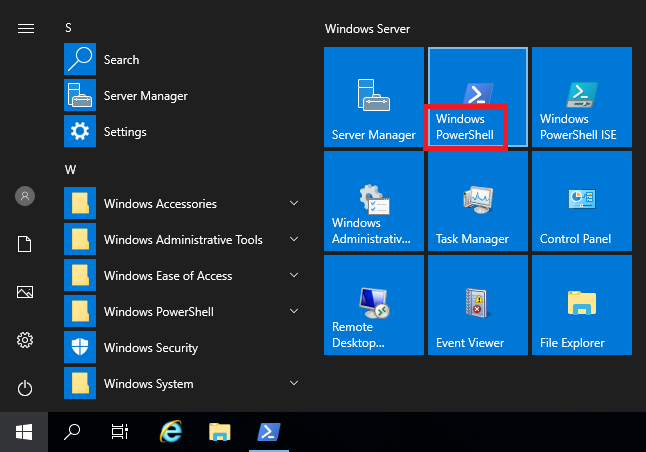The width and height of the screenshot is (646, 452).
Task: Open Settings from the sidebar gear icon
Action: click(25, 340)
